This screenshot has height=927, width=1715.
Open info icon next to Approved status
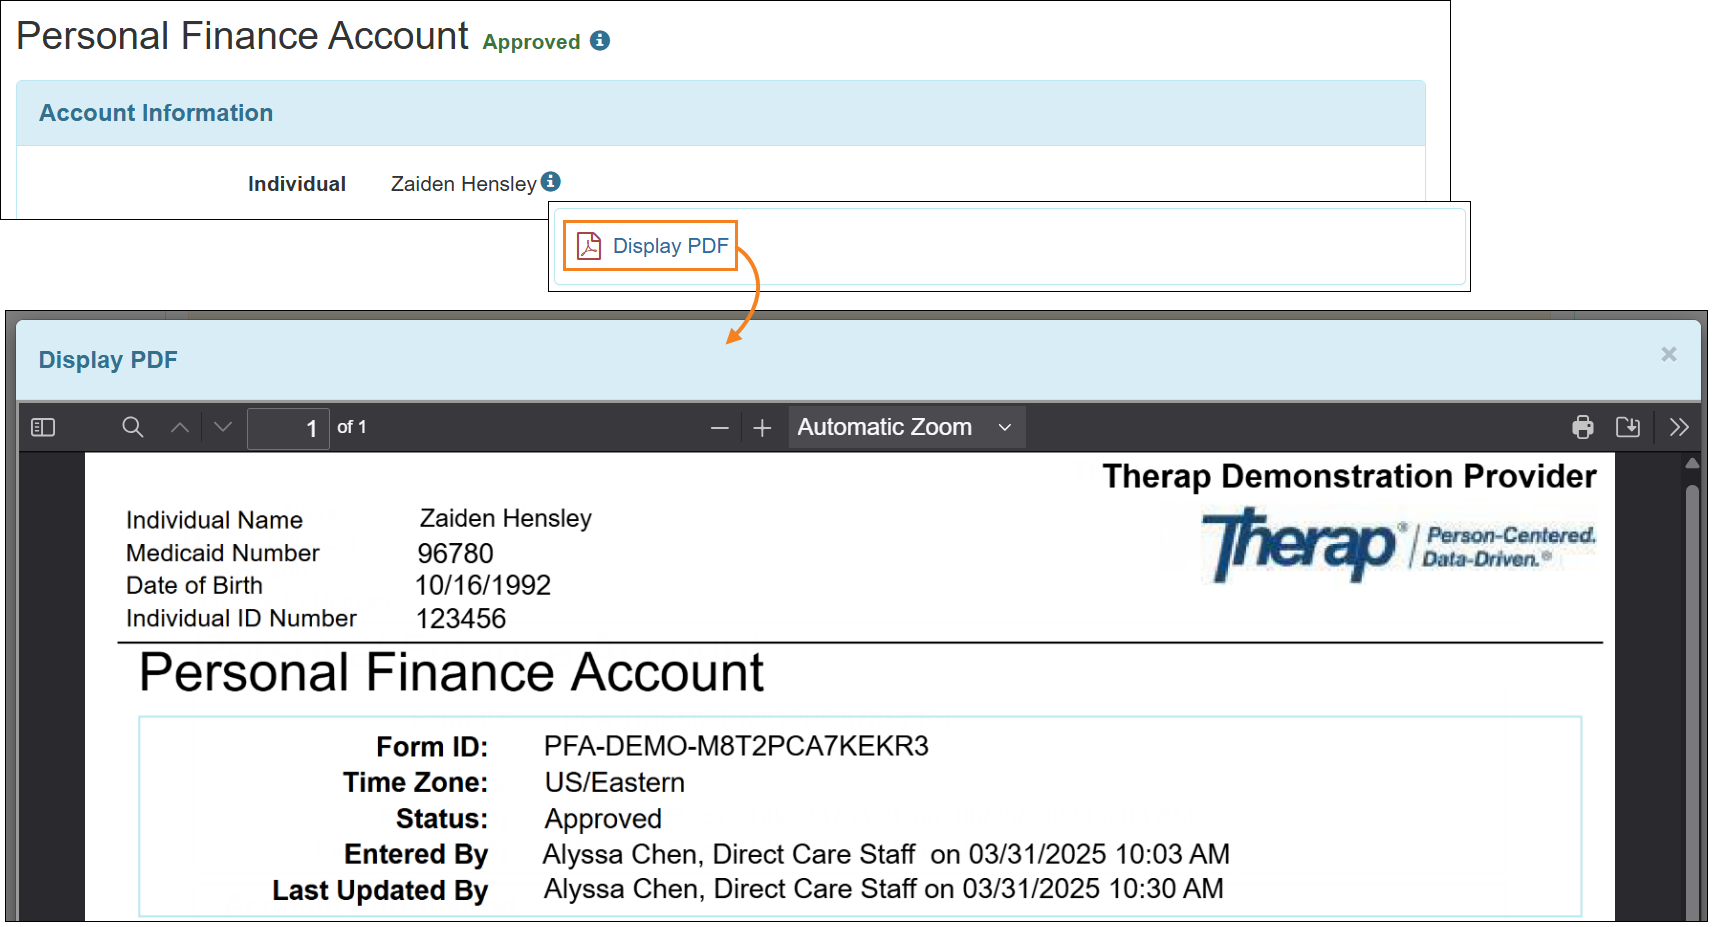[600, 40]
